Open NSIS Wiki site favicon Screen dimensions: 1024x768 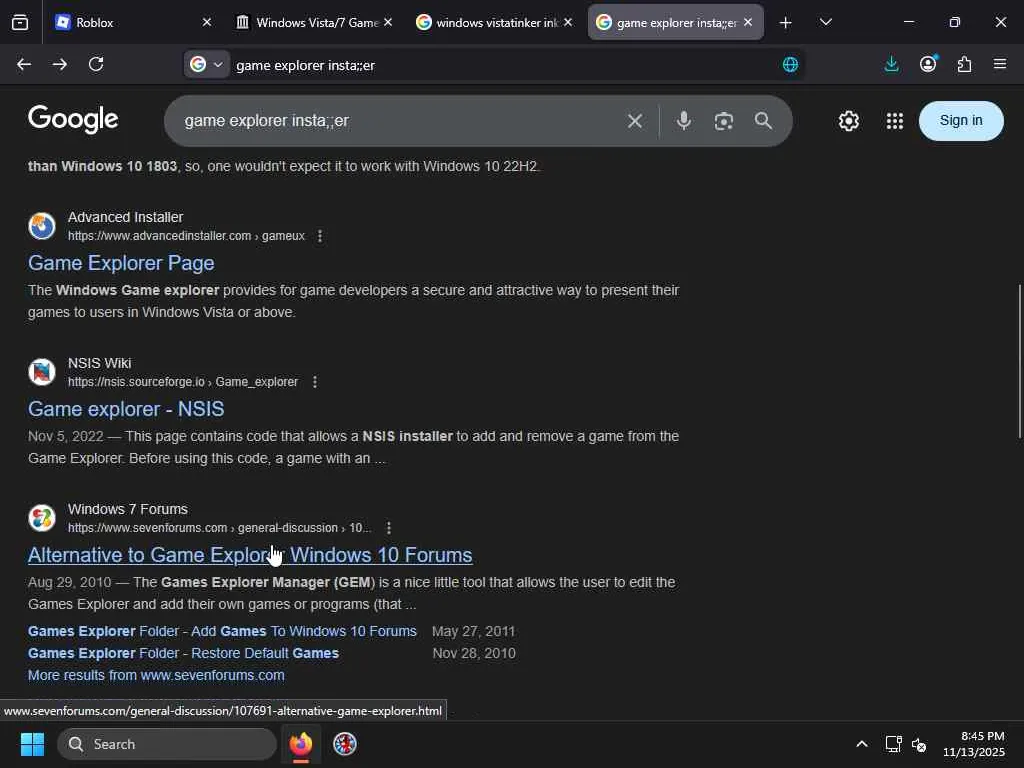[x=42, y=372]
